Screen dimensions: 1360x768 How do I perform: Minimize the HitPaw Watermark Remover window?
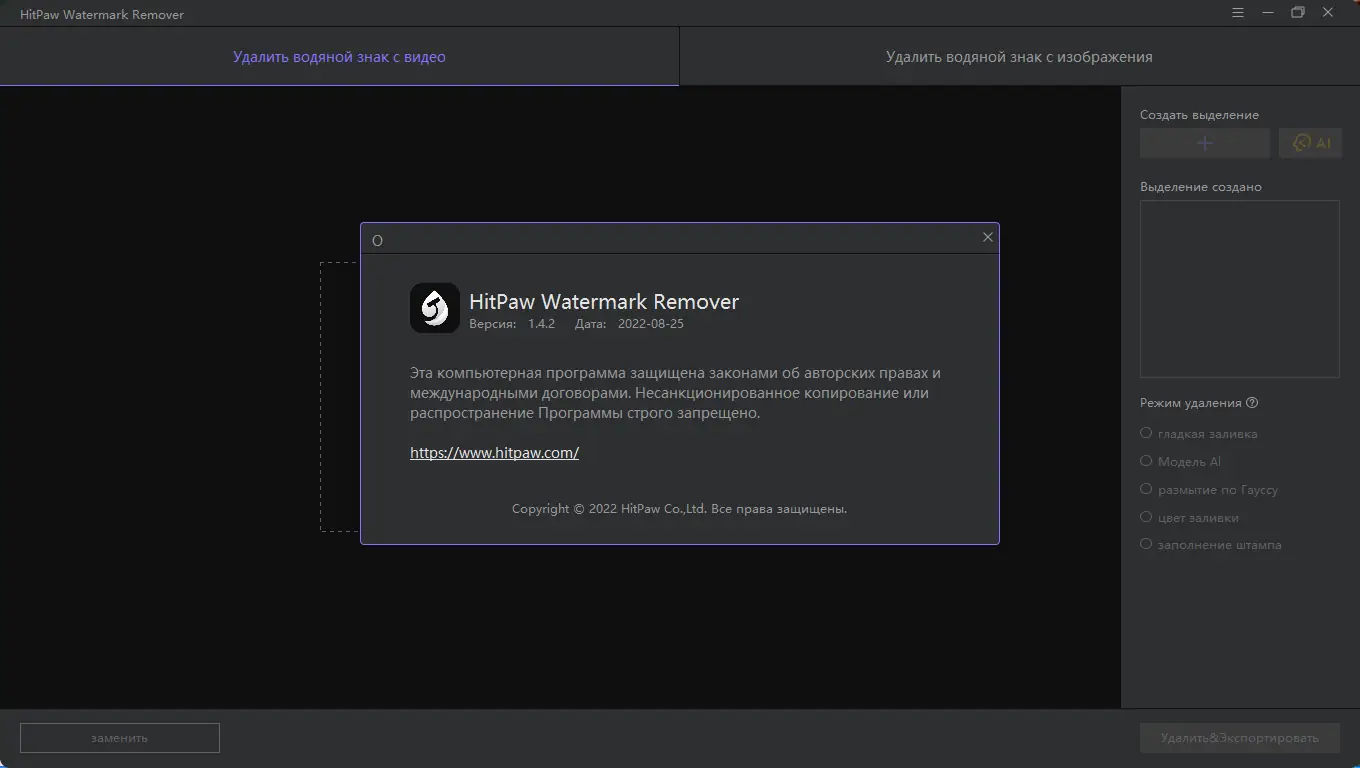click(1268, 13)
